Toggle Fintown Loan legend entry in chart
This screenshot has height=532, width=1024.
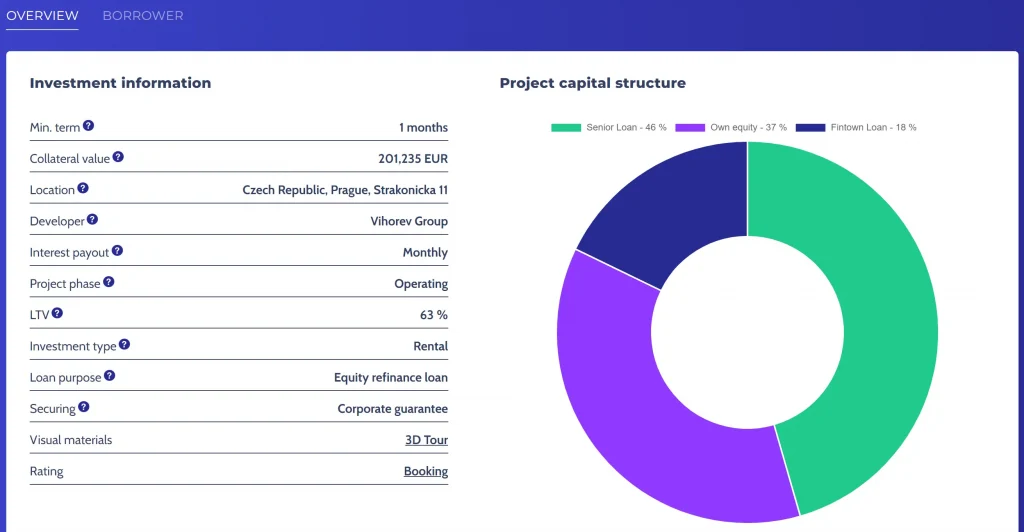tap(856, 128)
